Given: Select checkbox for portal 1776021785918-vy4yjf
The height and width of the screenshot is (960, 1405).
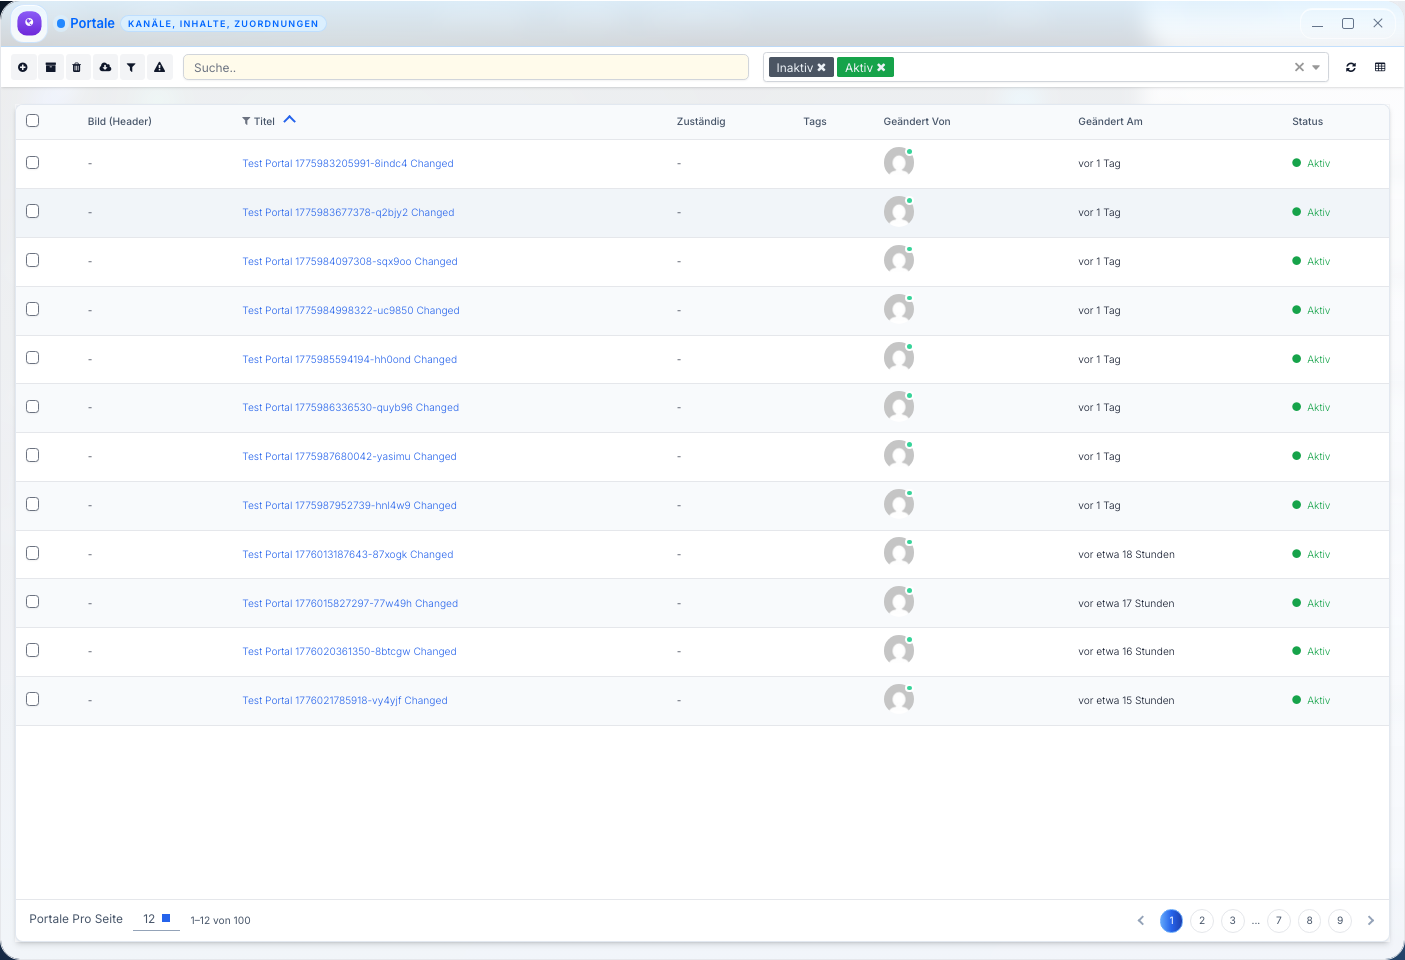Looking at the screenshot, I should click(x=32, y=700).
